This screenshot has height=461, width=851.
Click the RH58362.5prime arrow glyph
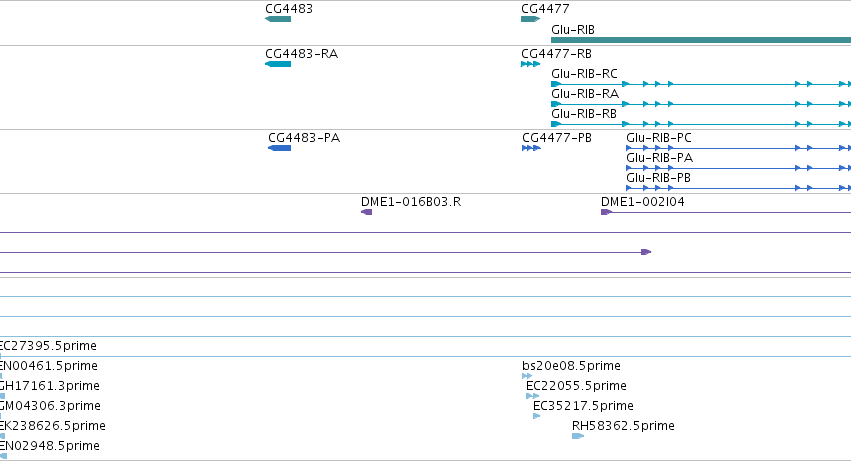[x=578, y=436]
